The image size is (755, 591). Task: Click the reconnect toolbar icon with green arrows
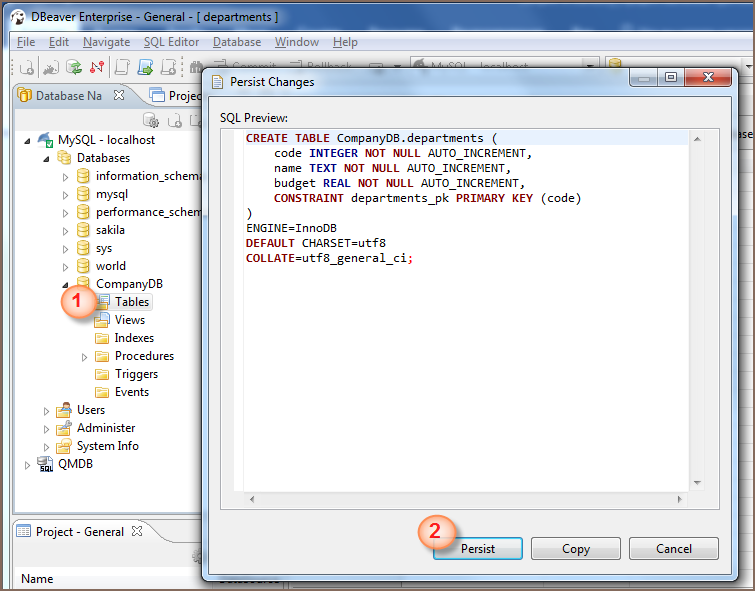pos(73,68)
